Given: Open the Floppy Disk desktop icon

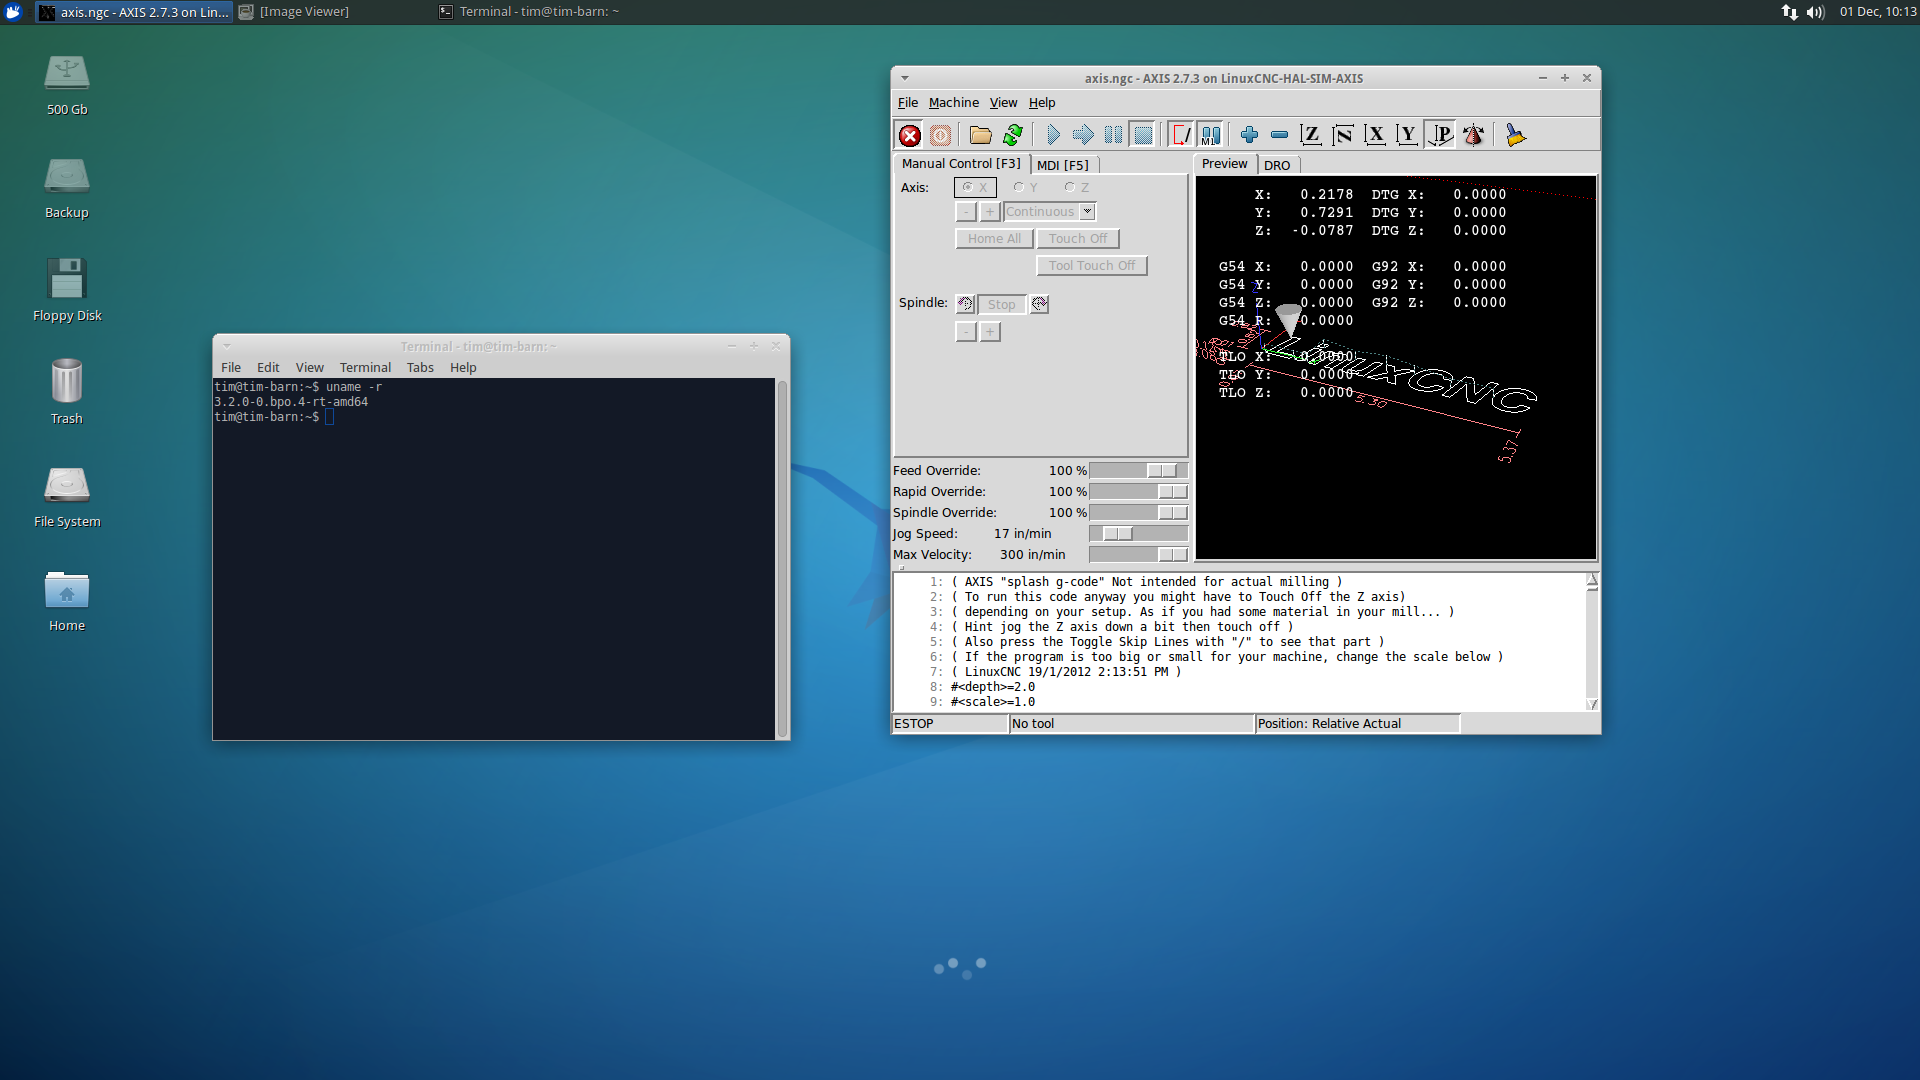Looking at the screenshot, I should [67, 290].
